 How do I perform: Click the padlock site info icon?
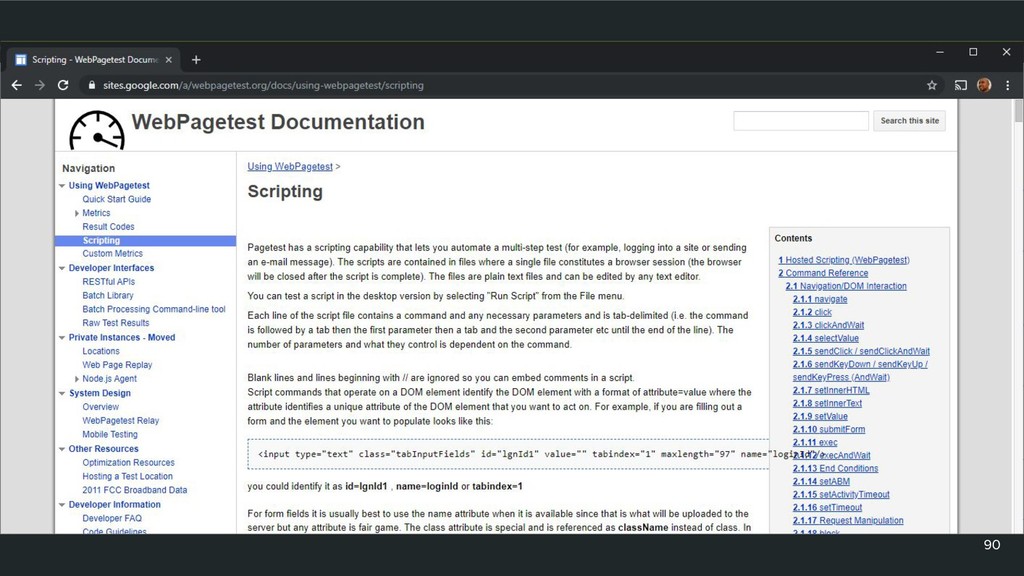point(91,85)
